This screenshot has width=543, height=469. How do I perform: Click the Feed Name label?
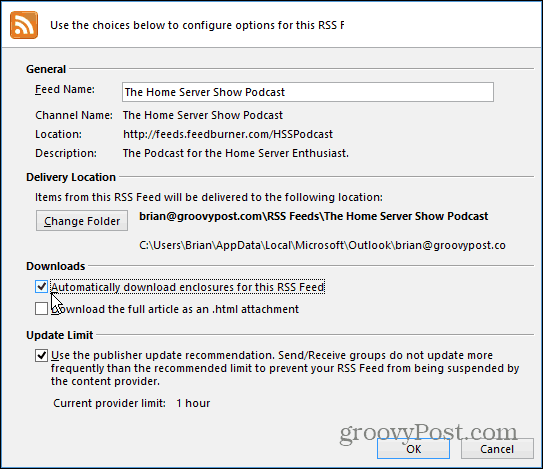[65, 89]
